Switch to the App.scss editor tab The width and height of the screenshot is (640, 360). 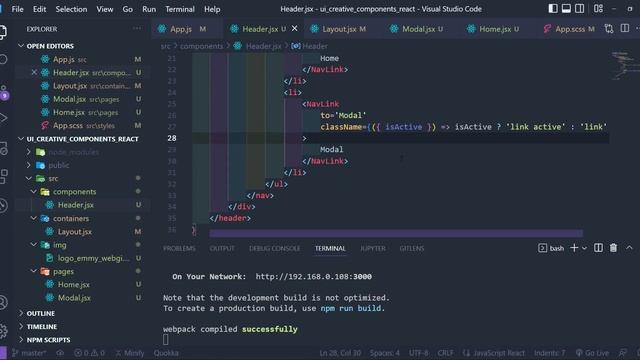pos(569,29)
